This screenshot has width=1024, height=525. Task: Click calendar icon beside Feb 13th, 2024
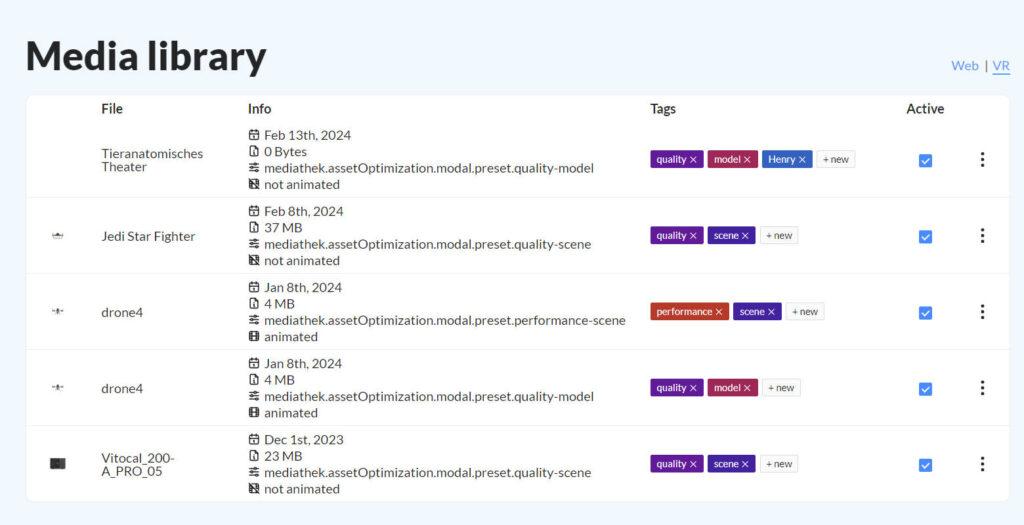tap(254, 135)
